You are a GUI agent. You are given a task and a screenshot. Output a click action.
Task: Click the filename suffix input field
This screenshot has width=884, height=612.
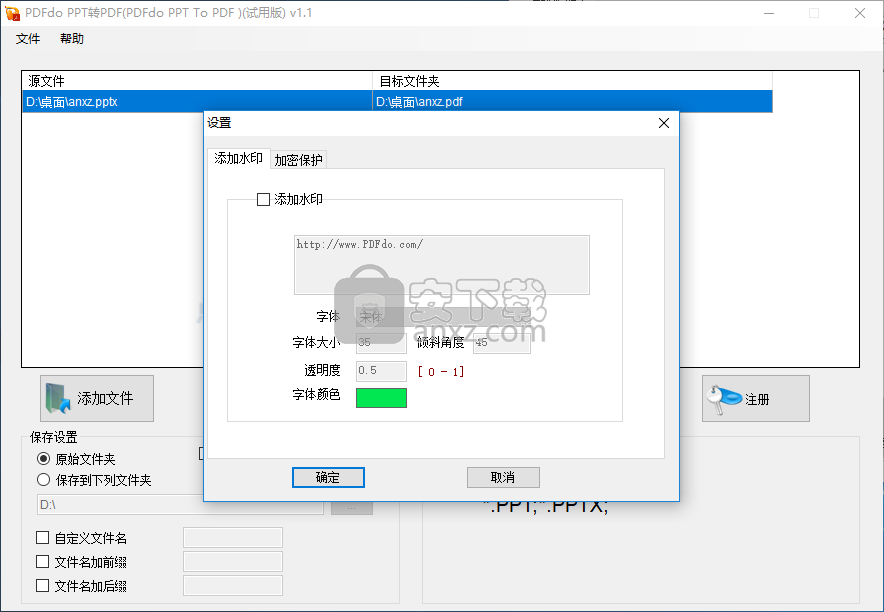[233, 586]
